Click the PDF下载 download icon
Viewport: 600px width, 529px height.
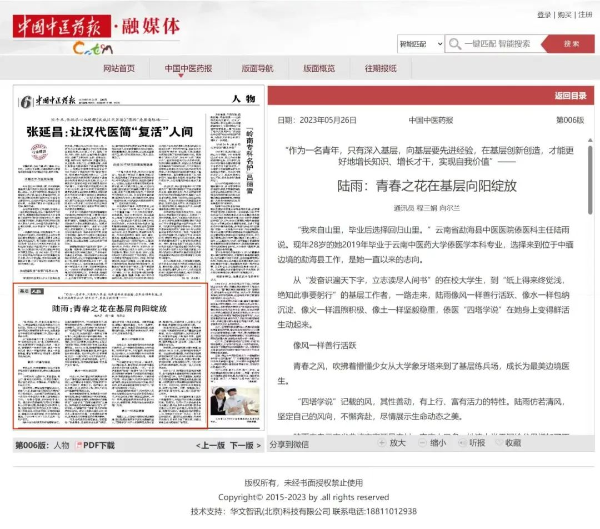[x=78, y=445]
